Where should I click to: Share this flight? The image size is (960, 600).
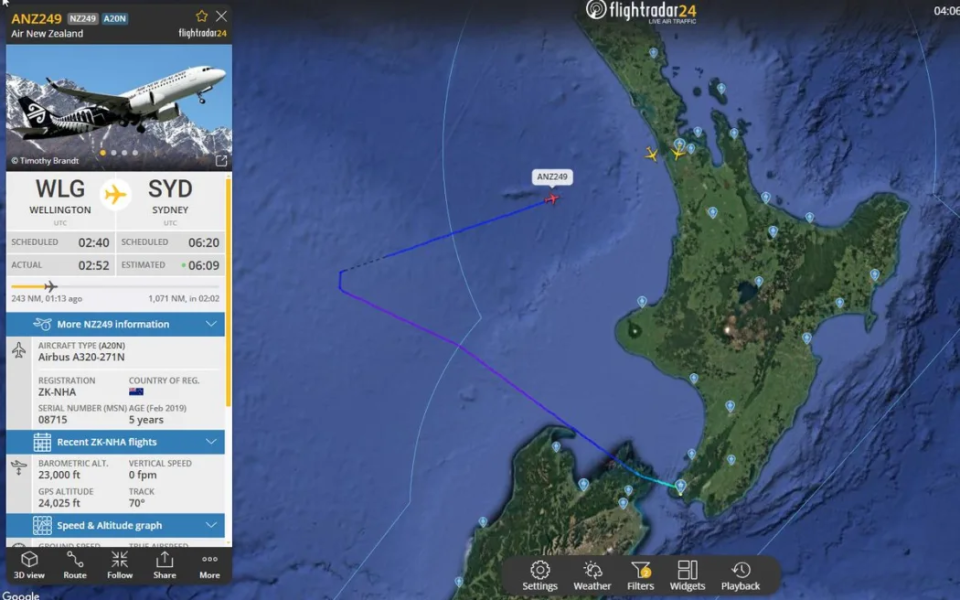click(165, 564)
